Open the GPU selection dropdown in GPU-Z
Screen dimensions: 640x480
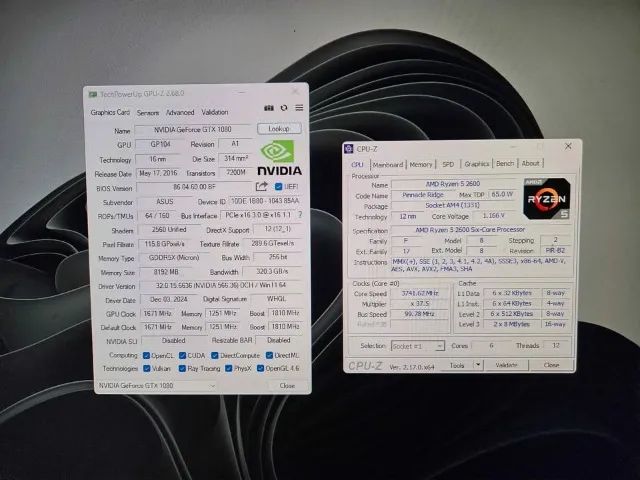pos(157,385)
